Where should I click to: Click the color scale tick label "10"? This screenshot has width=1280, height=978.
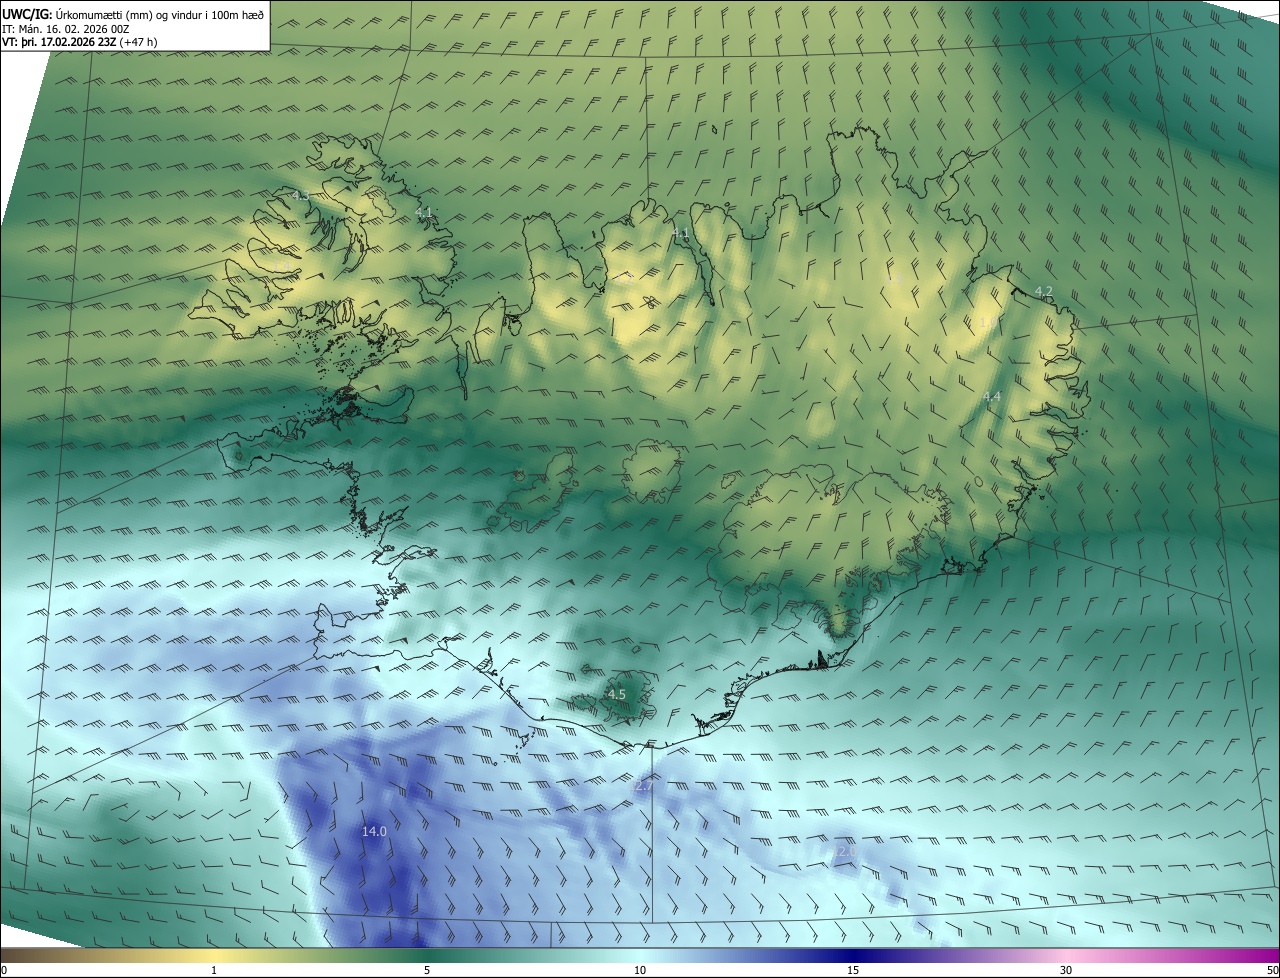coord(640,970)
